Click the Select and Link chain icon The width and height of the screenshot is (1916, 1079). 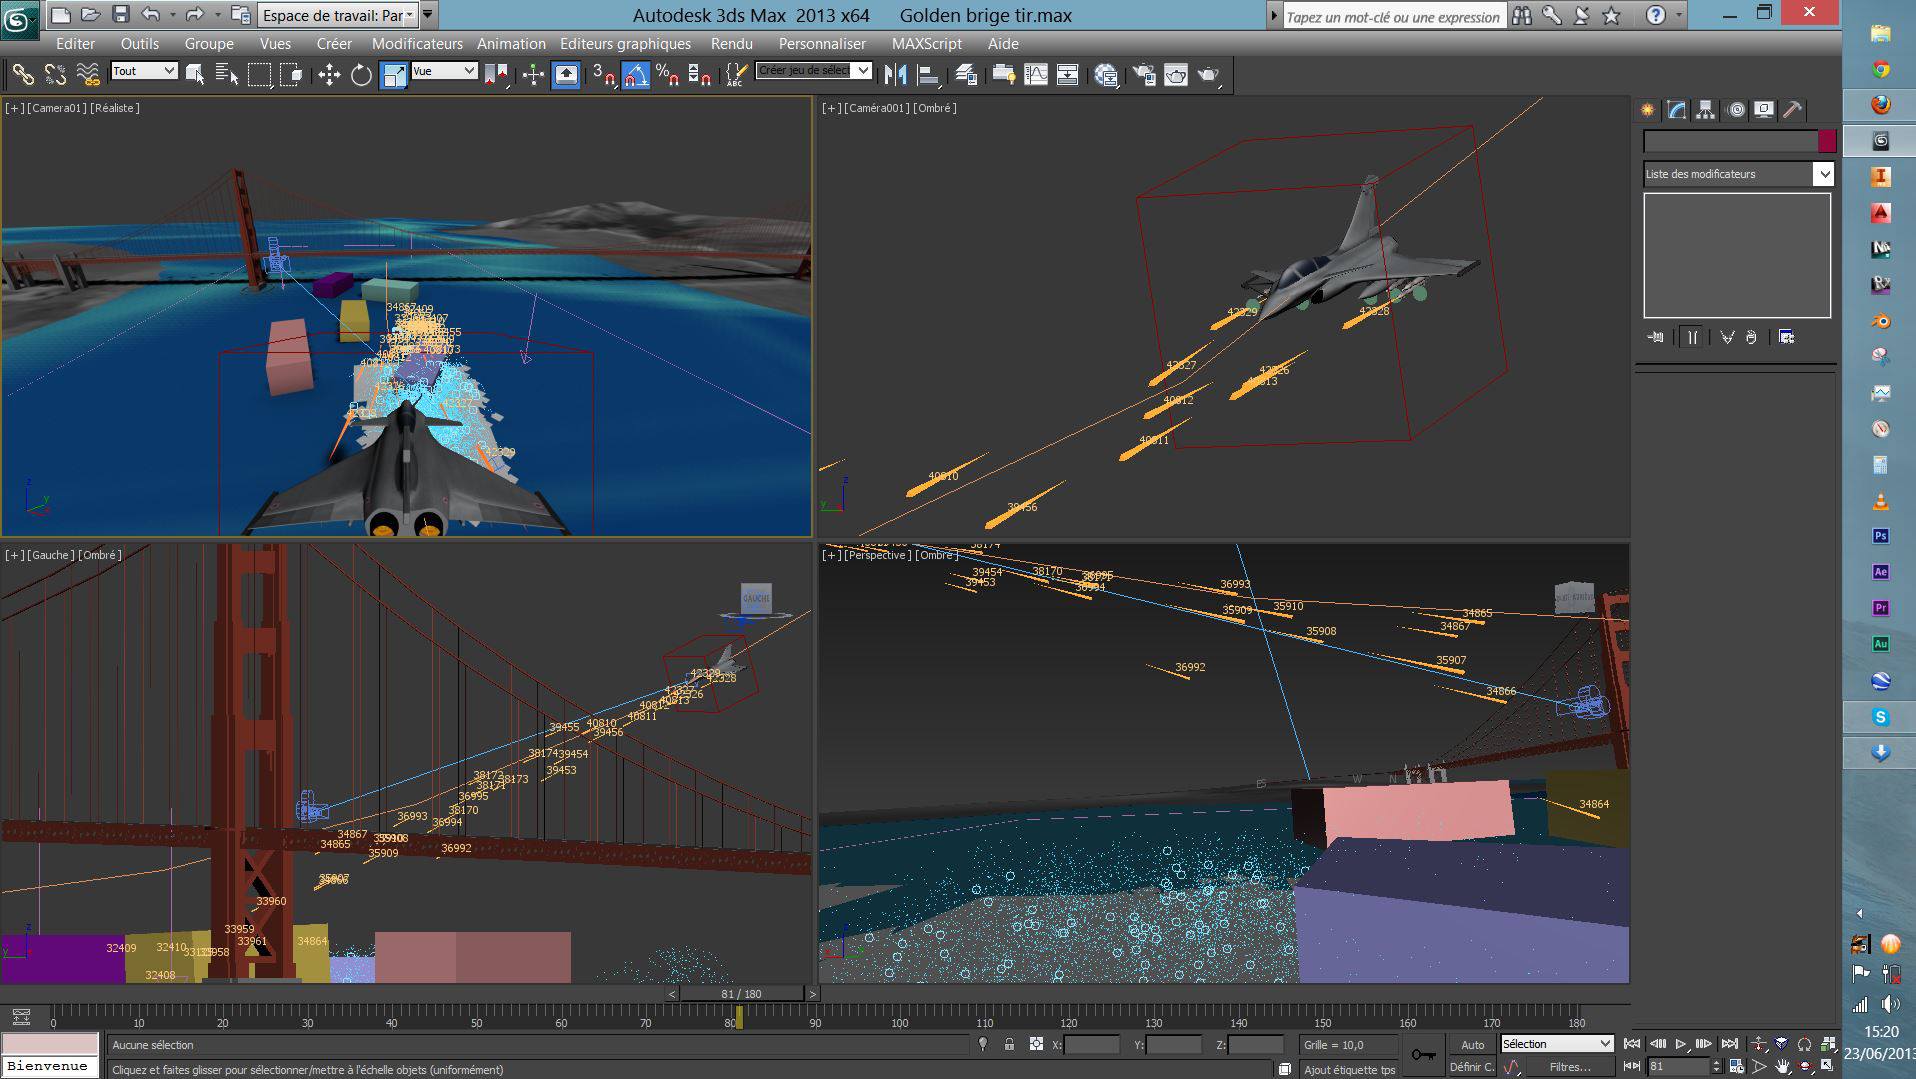22,75
